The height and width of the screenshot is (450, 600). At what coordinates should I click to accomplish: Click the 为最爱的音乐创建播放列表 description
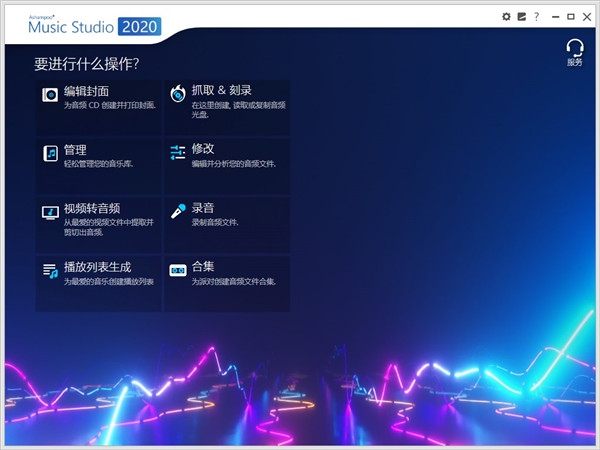[x=109, y=282]
